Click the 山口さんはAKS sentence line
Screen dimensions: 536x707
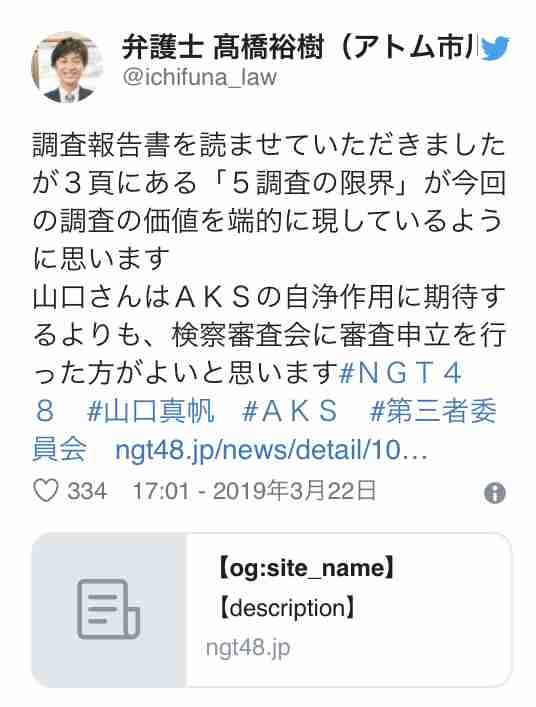coord(269,297)
